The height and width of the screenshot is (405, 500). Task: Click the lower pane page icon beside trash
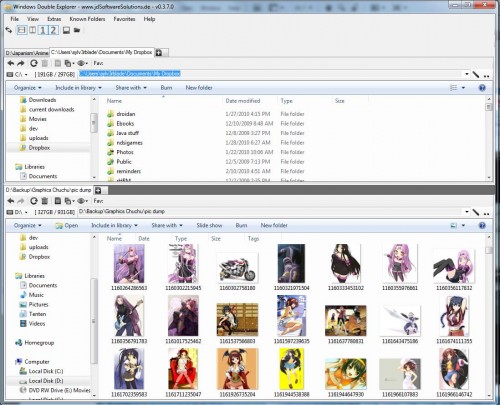coord(58,201)
